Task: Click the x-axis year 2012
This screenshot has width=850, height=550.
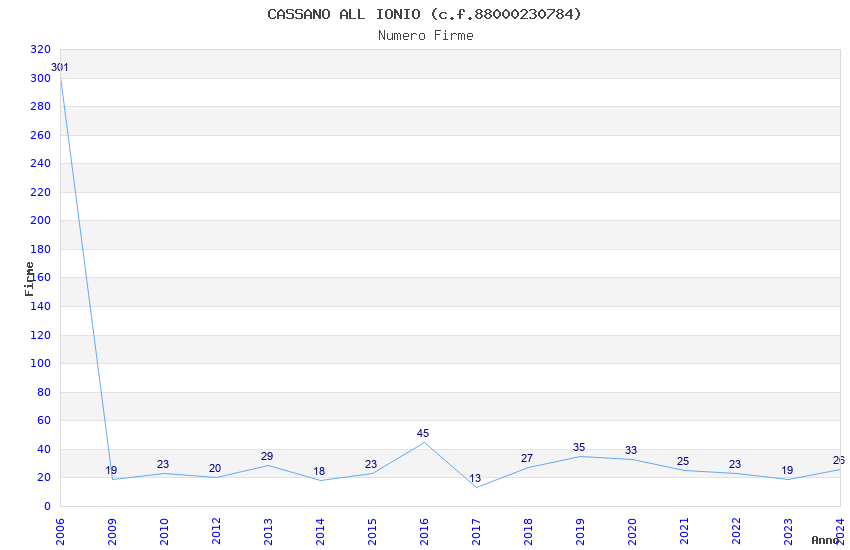Action: click(x=216, y=532)
